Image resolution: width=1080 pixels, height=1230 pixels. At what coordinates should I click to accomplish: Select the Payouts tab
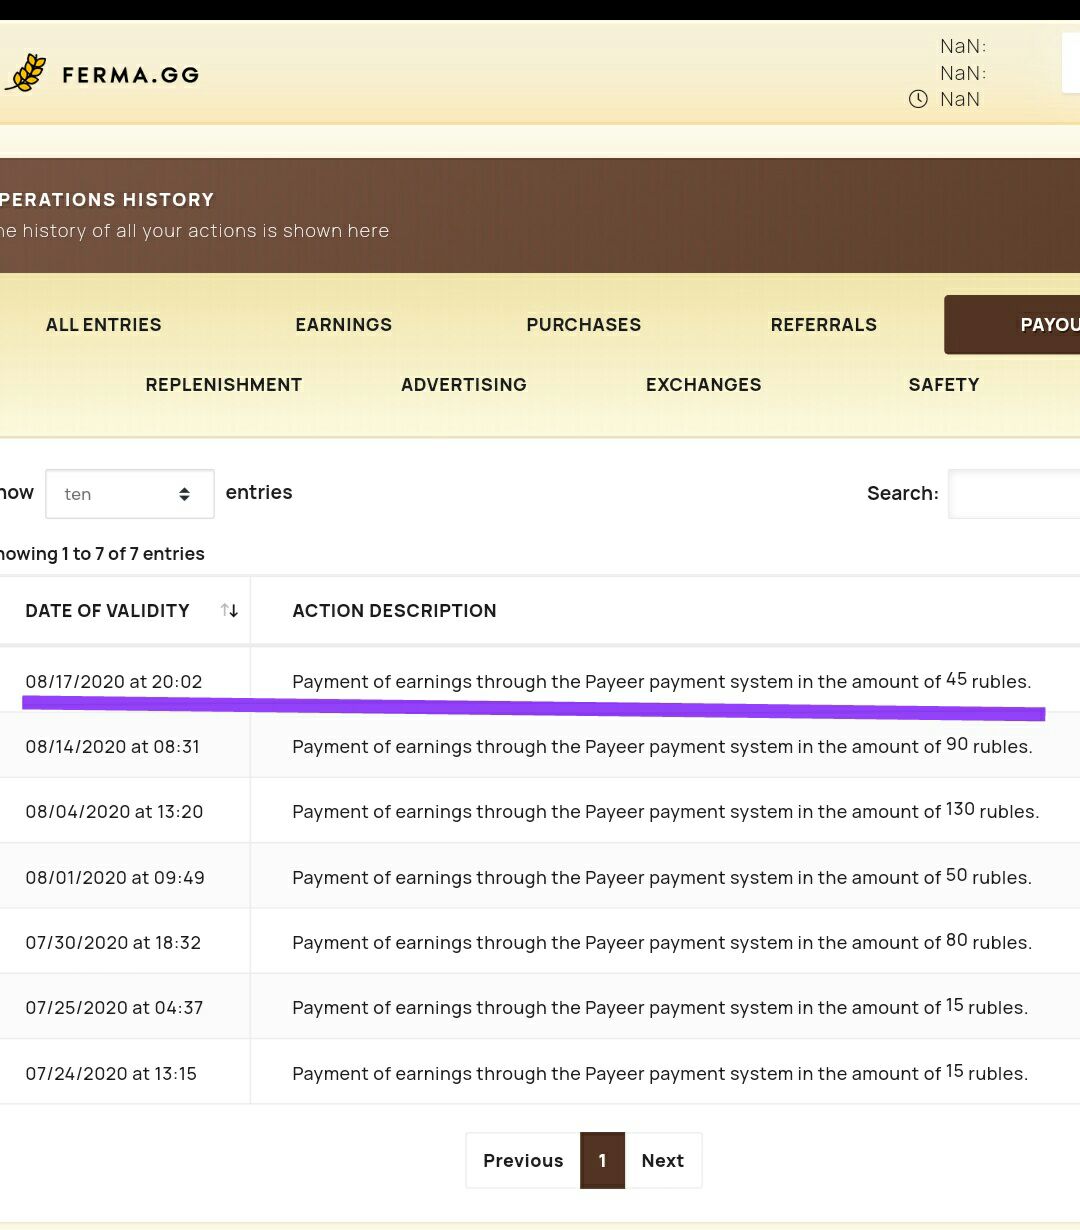pyautogui.click(x=1012, y=324)
